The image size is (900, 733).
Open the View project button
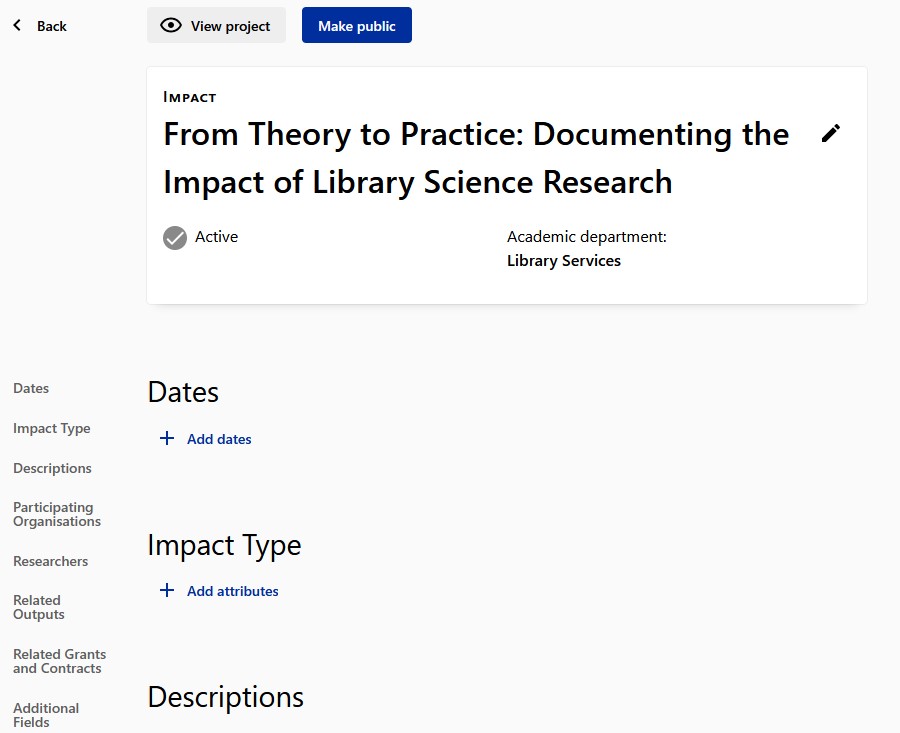click(x=216, y=26)
